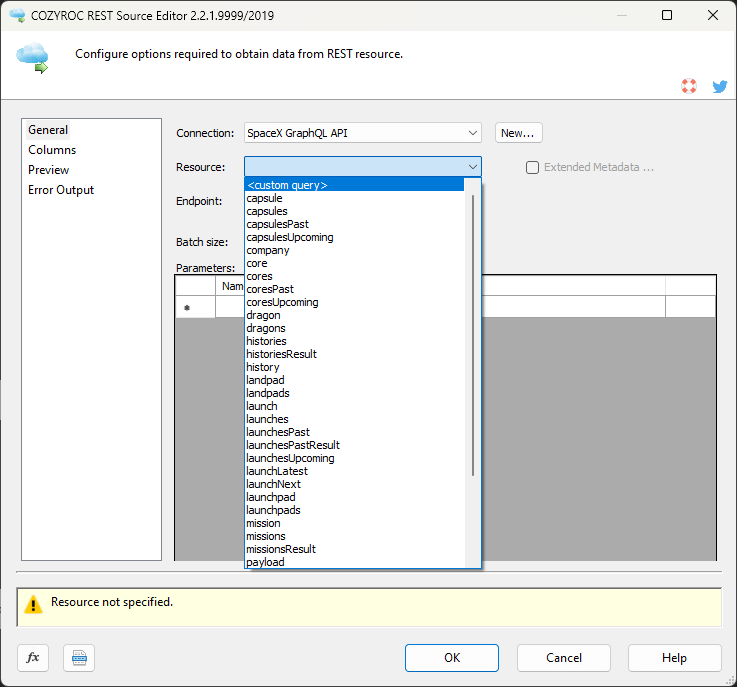The width and height of the screenshot is (737, 687).
Task: Choose the launchpad resource
Action: (x=354, y=497)
